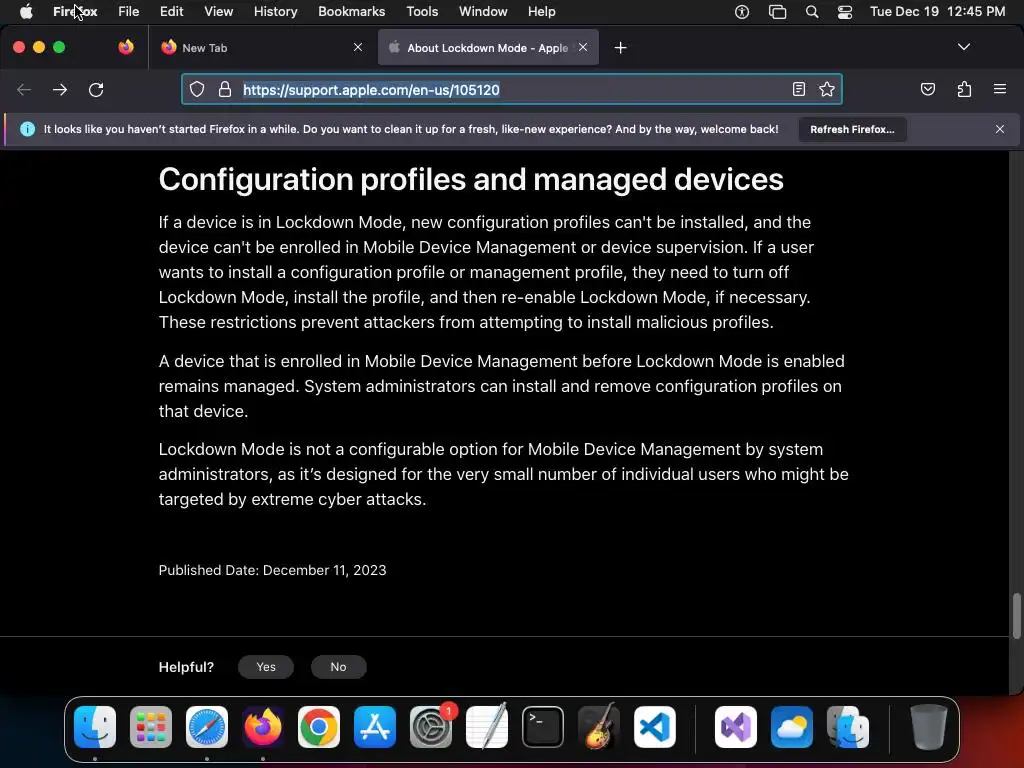This screenshot has height=768, width=1024.
Task: Open System Settings from the dock
Action: 431,727
